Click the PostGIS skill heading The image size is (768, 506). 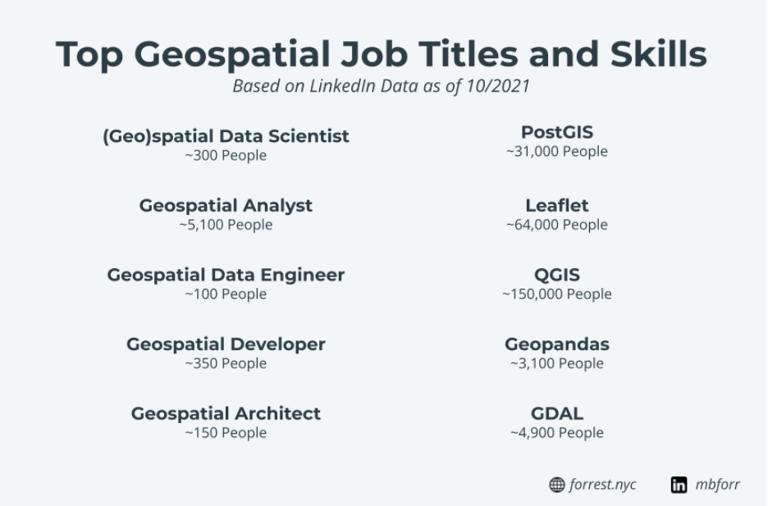pos(557,132)
